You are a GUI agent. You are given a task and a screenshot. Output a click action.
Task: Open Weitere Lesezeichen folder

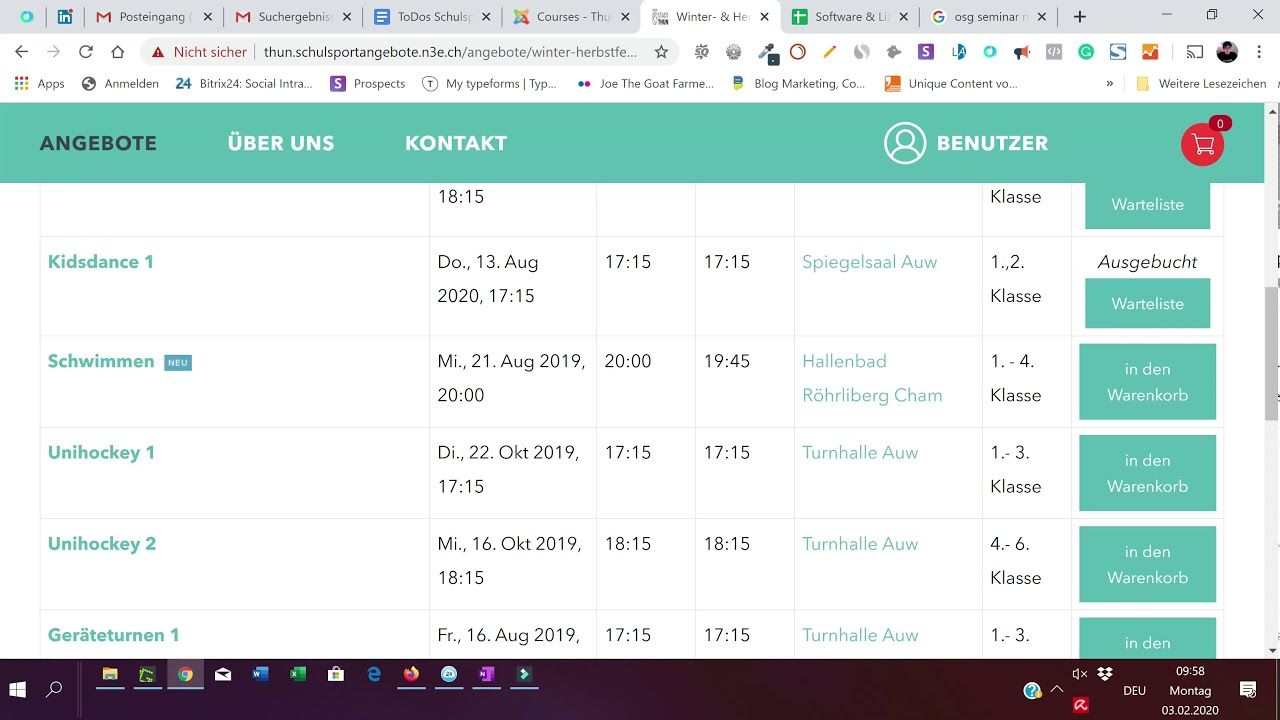pos(1202,84)
